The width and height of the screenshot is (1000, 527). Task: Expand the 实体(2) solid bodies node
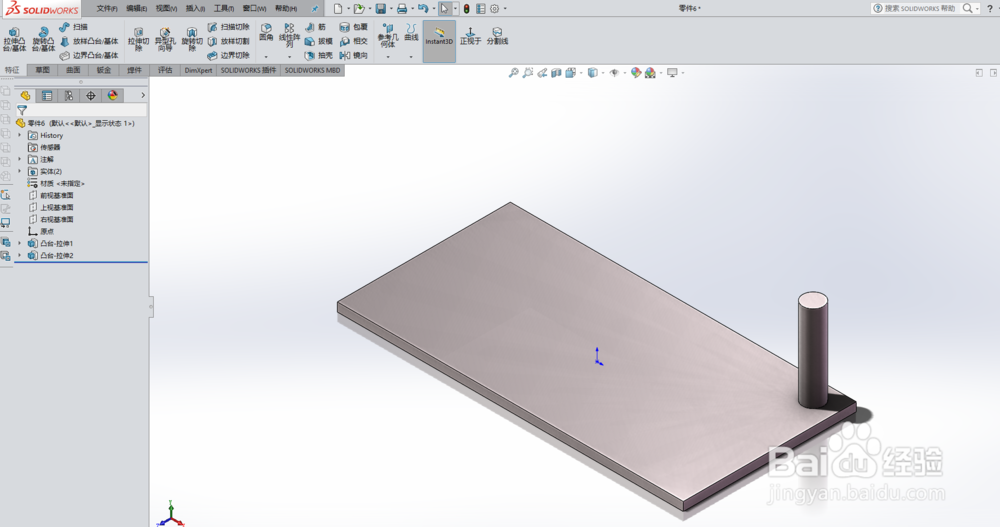click(20, 172)
